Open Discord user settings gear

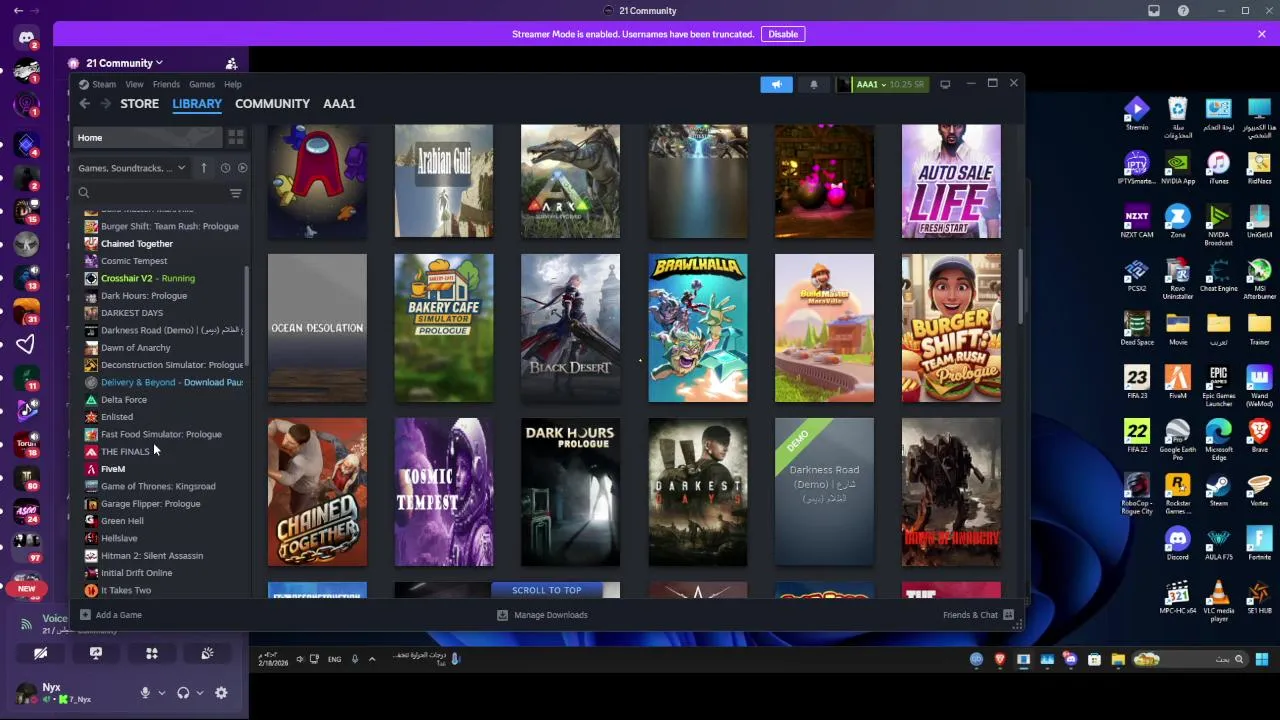click(221, 693)
